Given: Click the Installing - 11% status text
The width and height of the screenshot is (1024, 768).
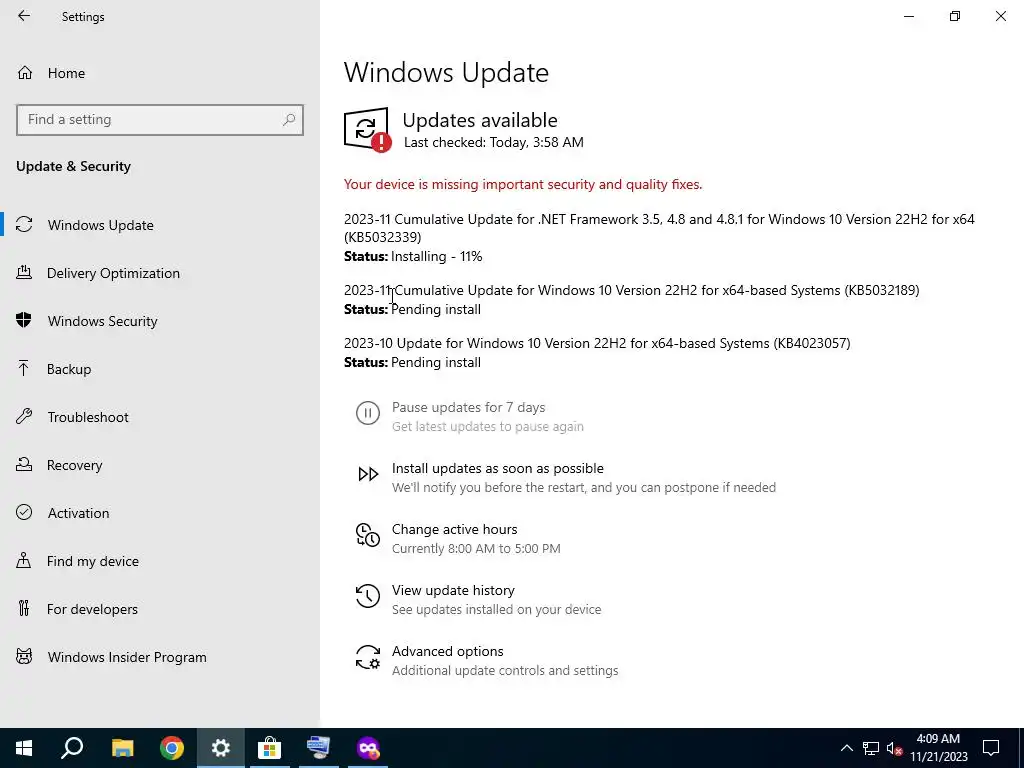Looking at the screenshot, I should click(x=436, y=256).
